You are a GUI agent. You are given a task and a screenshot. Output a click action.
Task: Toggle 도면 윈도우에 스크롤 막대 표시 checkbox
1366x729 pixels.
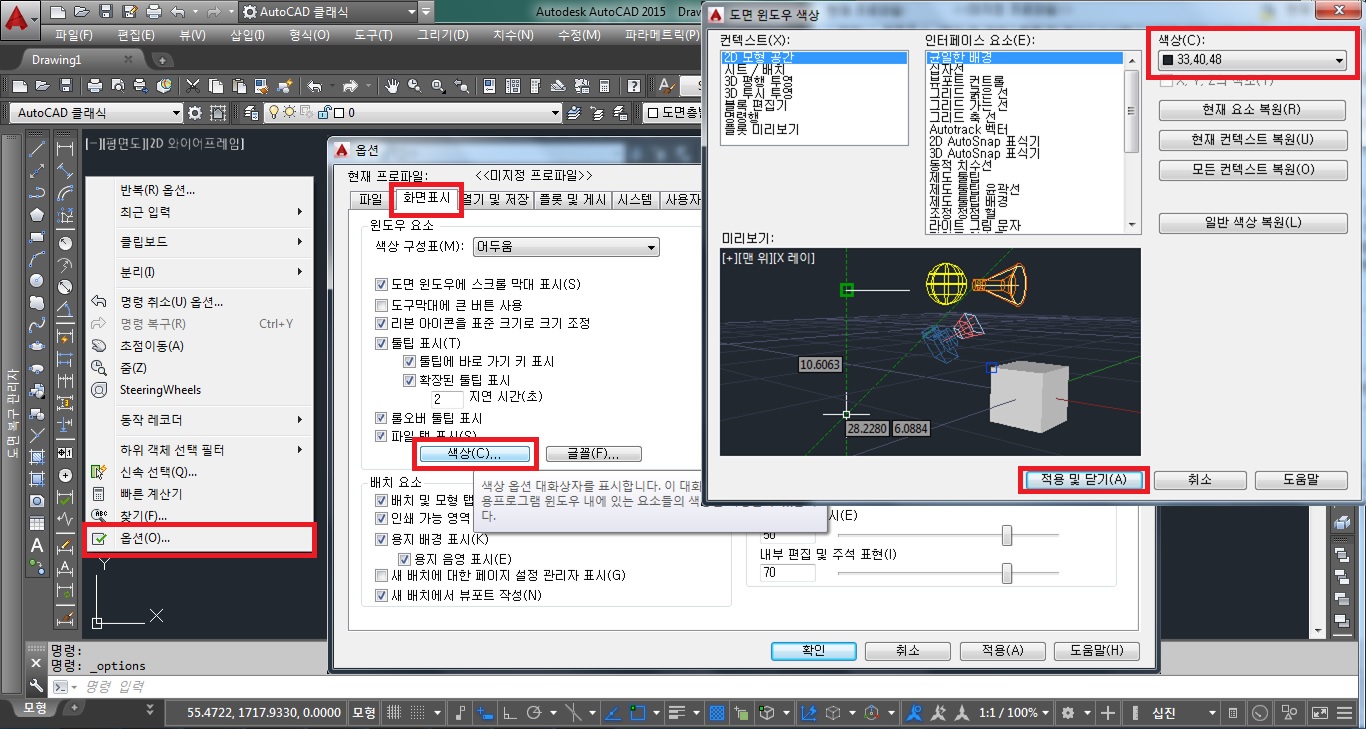click(380, 285)
